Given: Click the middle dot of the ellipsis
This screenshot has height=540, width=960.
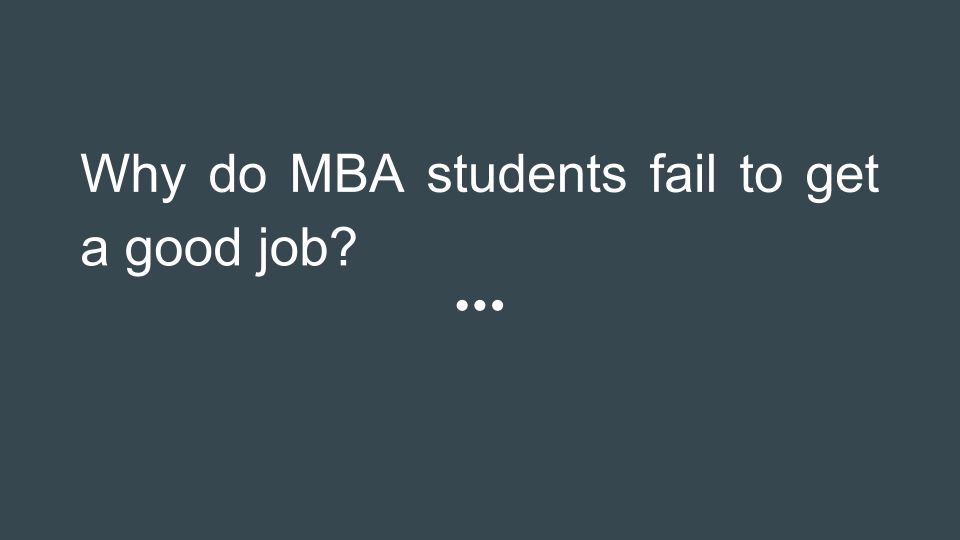Looking at the screenshot, I should 479,303.
